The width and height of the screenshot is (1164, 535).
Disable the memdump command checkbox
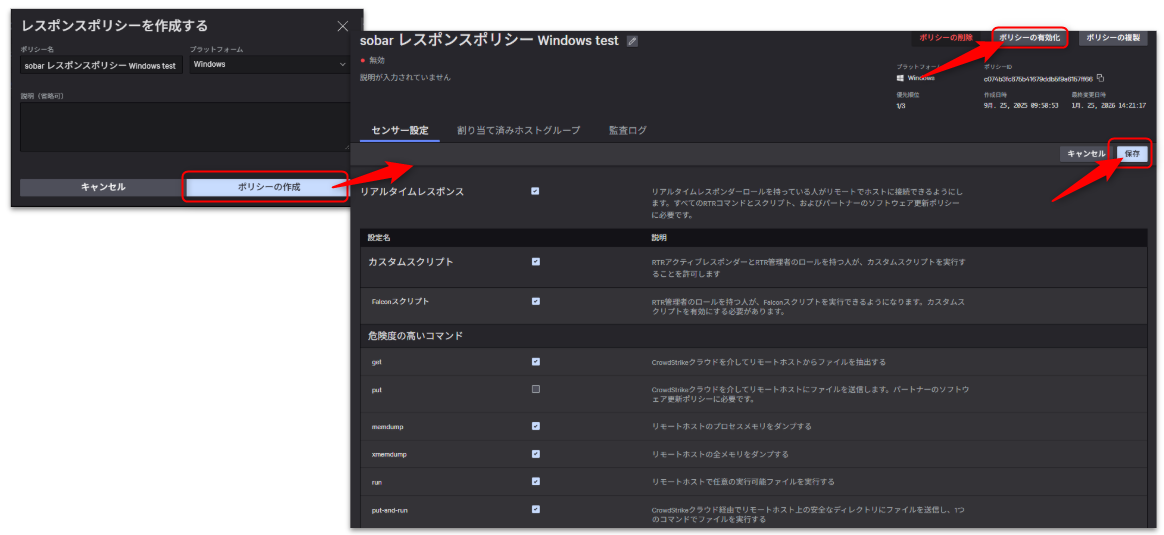tap(536, 426)
